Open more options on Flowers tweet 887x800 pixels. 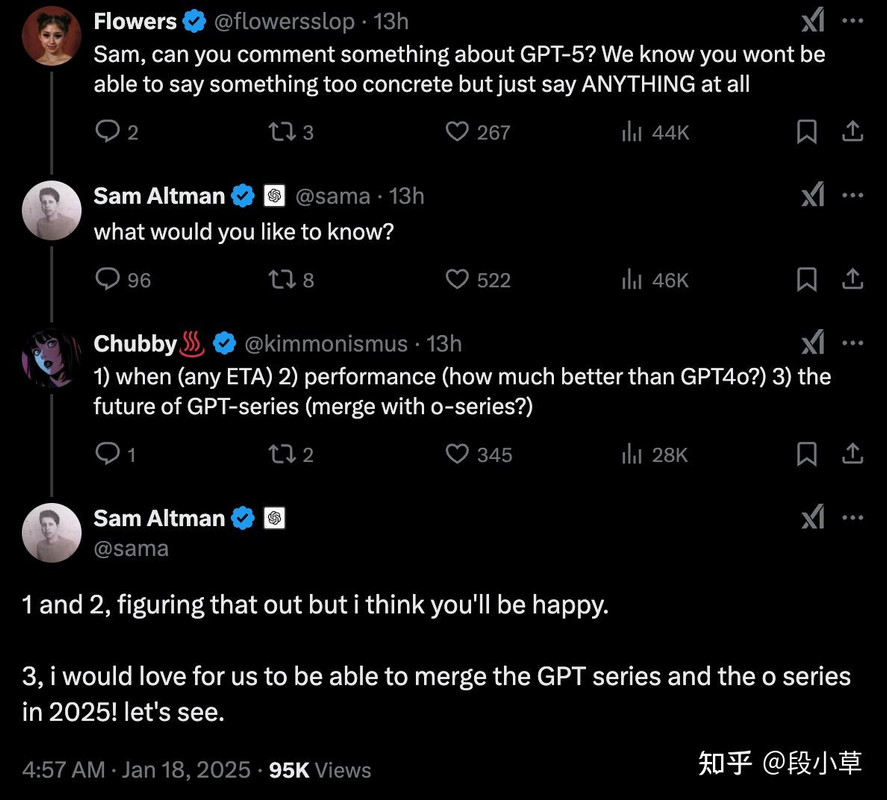click(x=852, y=21)
